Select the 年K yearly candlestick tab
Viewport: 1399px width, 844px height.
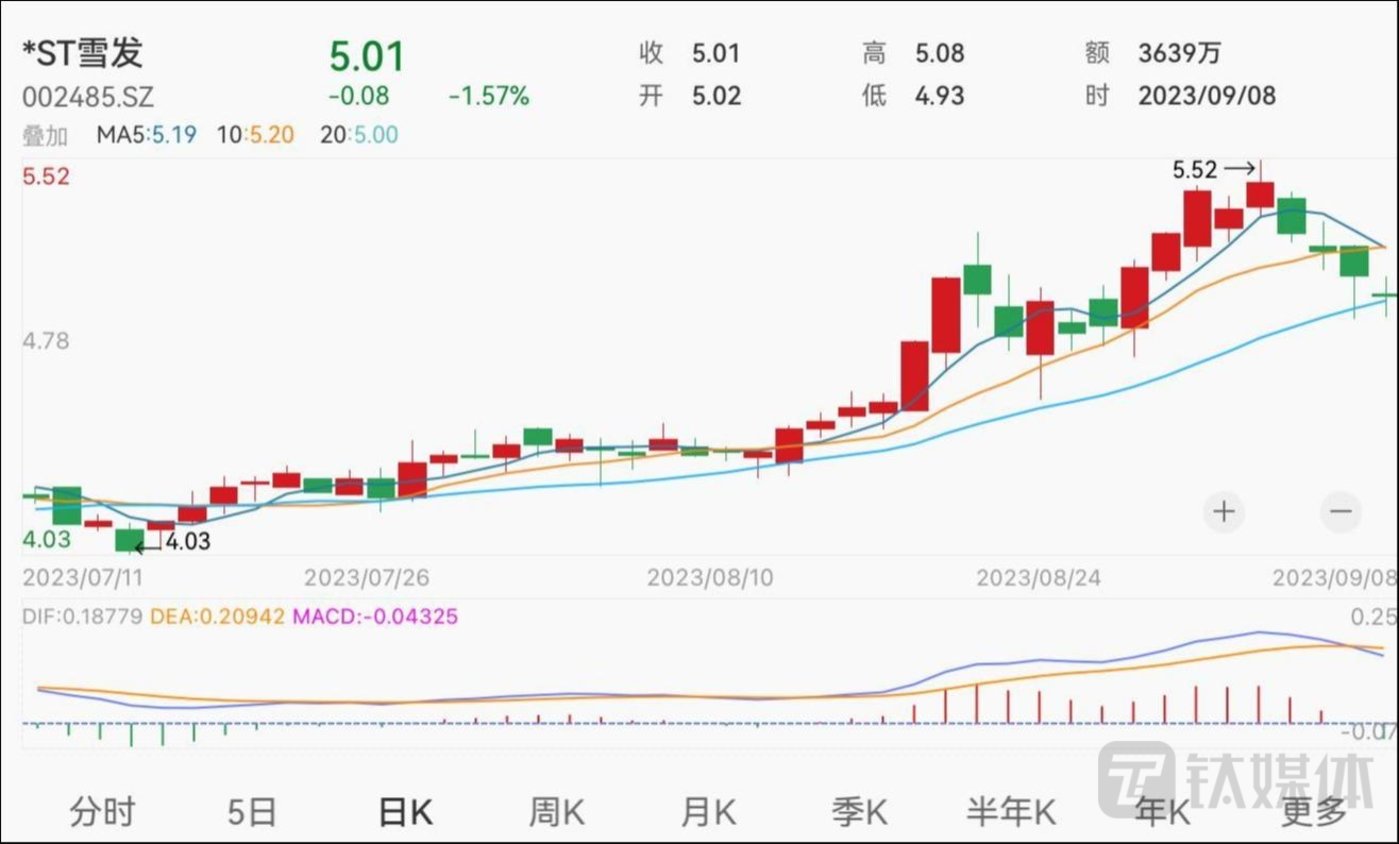(1164, 812)
